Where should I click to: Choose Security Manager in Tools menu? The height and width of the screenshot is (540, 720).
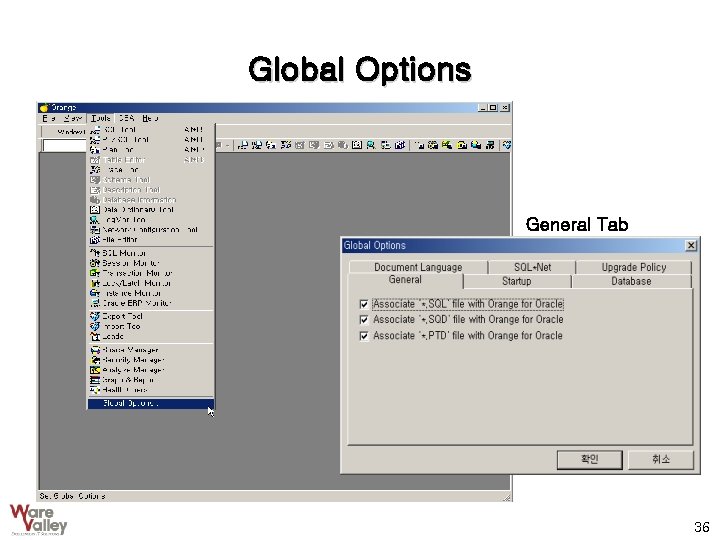151,360
